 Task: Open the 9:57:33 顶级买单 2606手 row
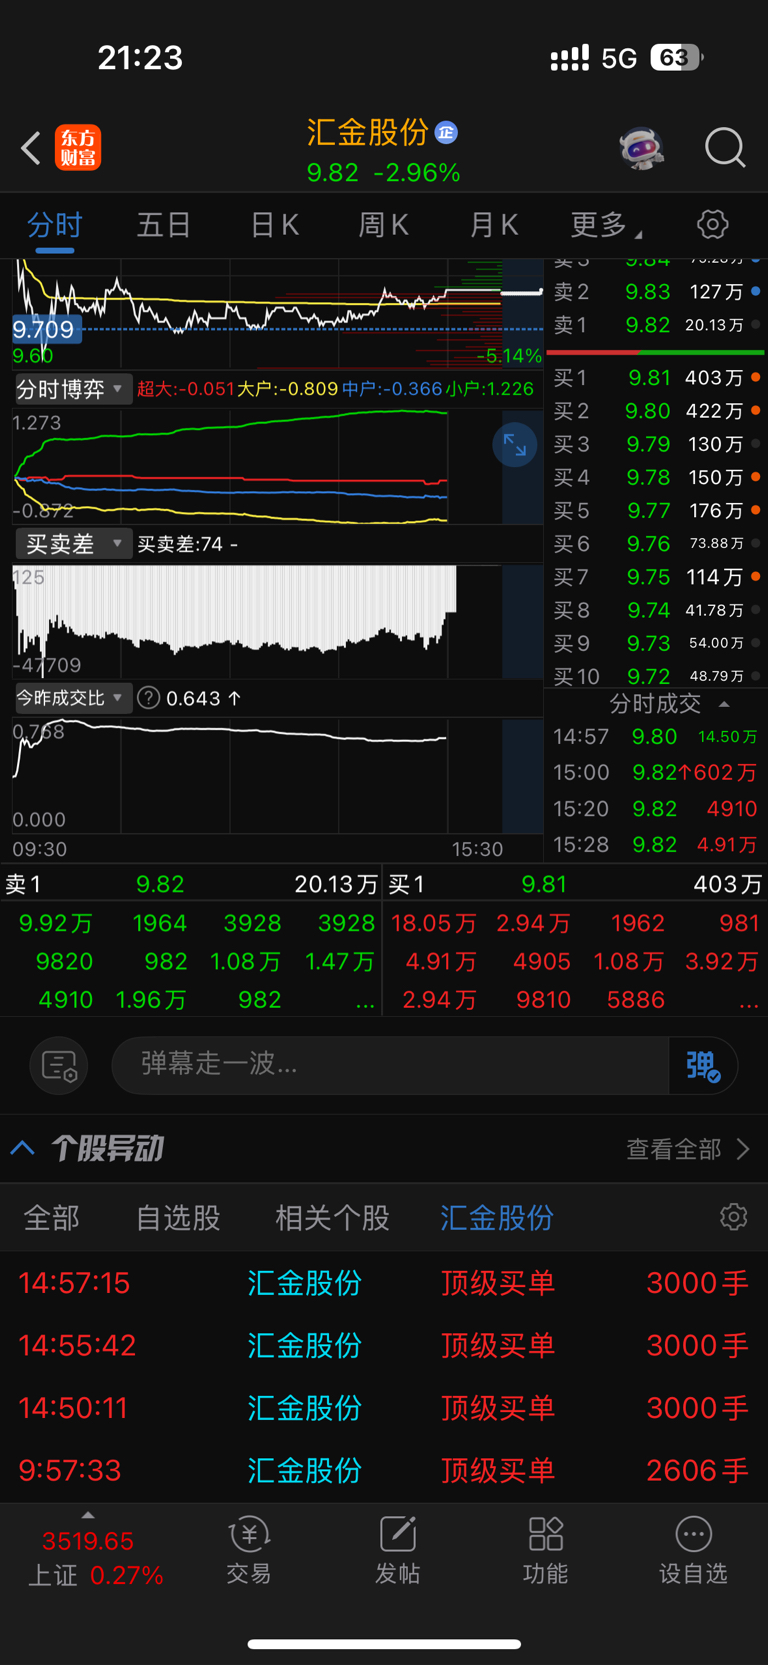384,1471
